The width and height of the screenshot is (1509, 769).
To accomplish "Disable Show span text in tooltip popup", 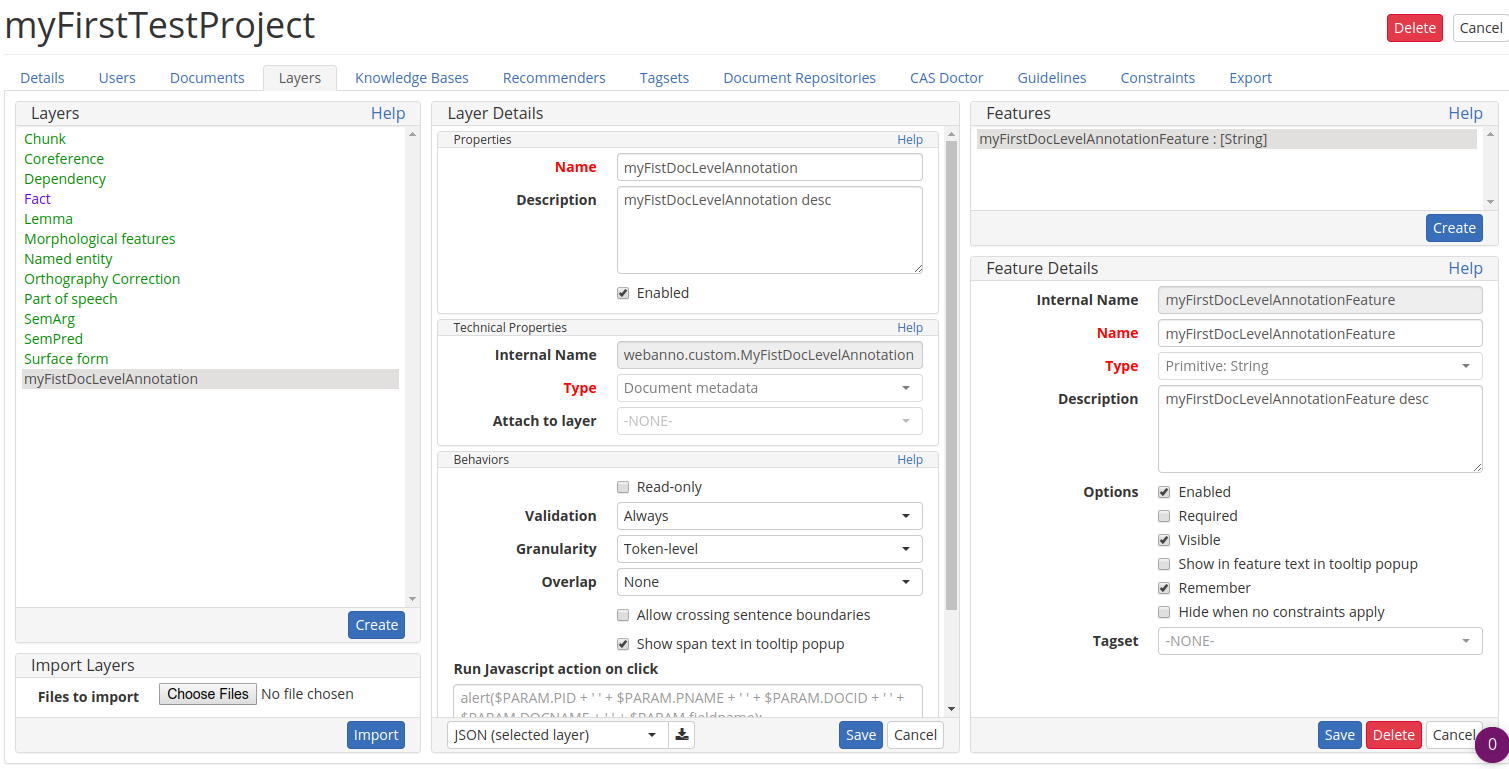I will click(x=623, y=643).
